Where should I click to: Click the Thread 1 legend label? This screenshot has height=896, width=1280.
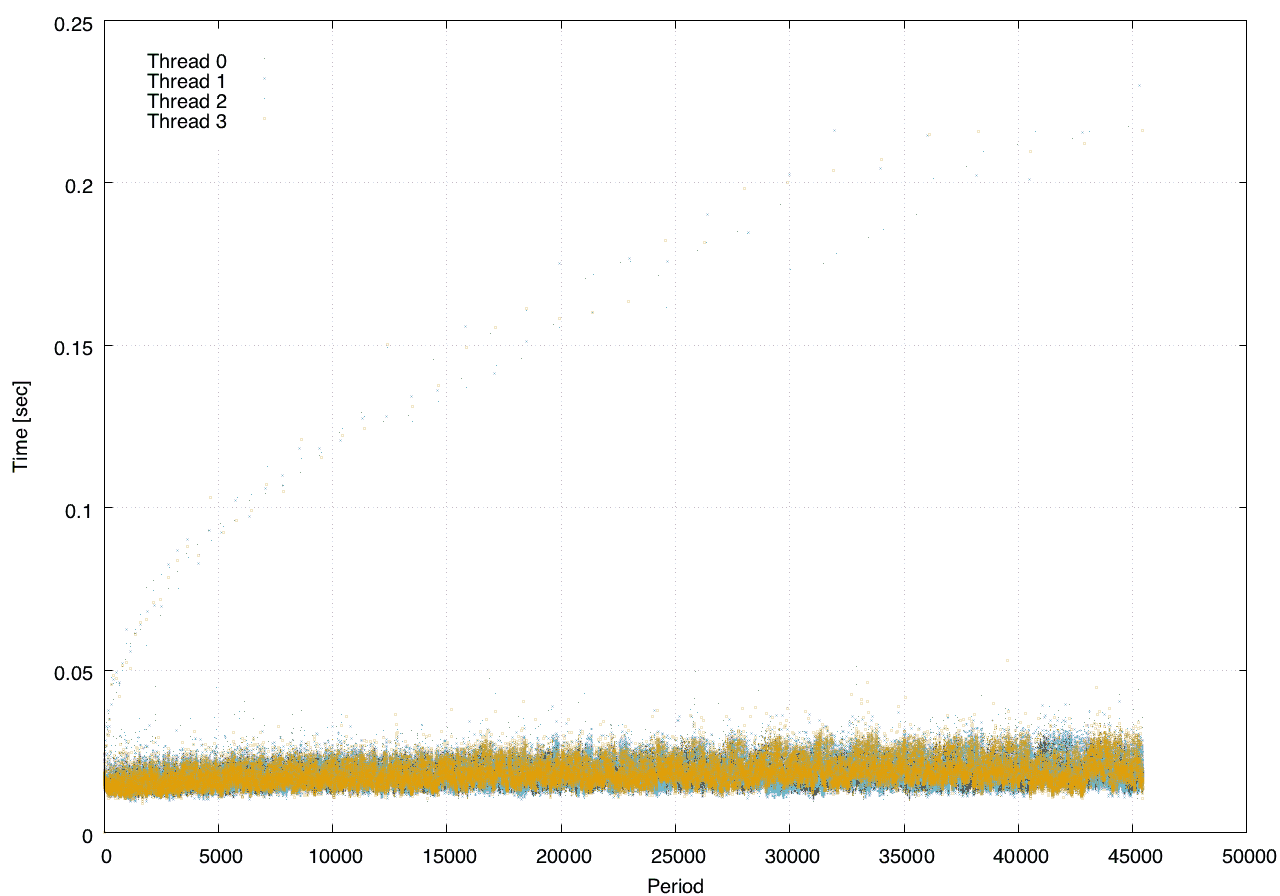[x=187, y=81]
